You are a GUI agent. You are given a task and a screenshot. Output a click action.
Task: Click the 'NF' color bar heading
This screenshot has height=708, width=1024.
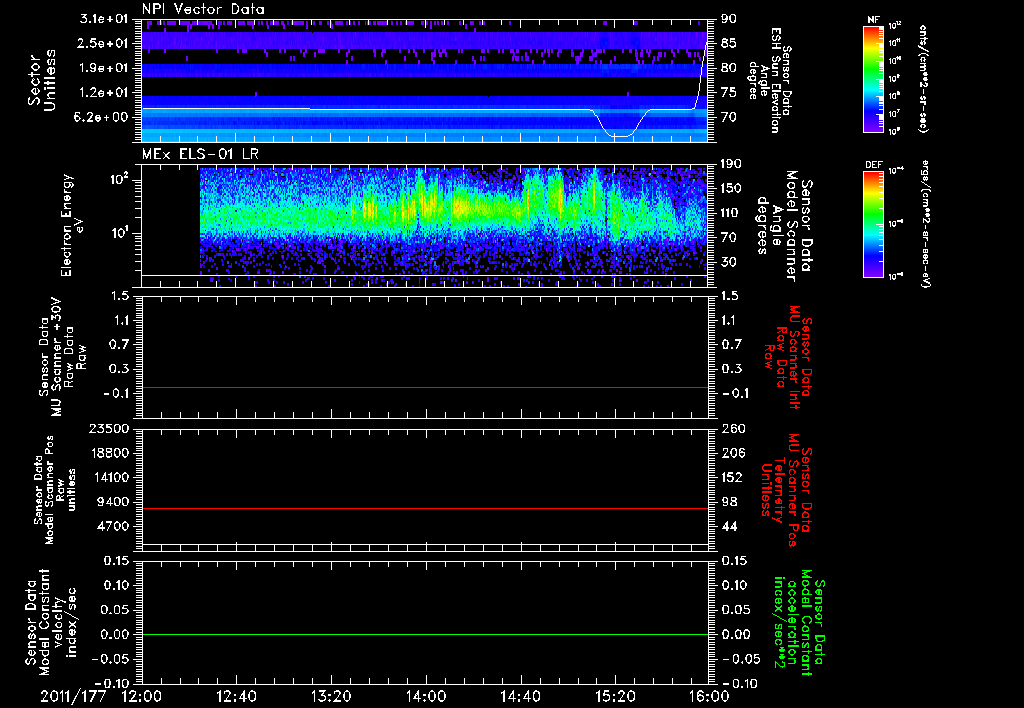click(x=873, y=20)
